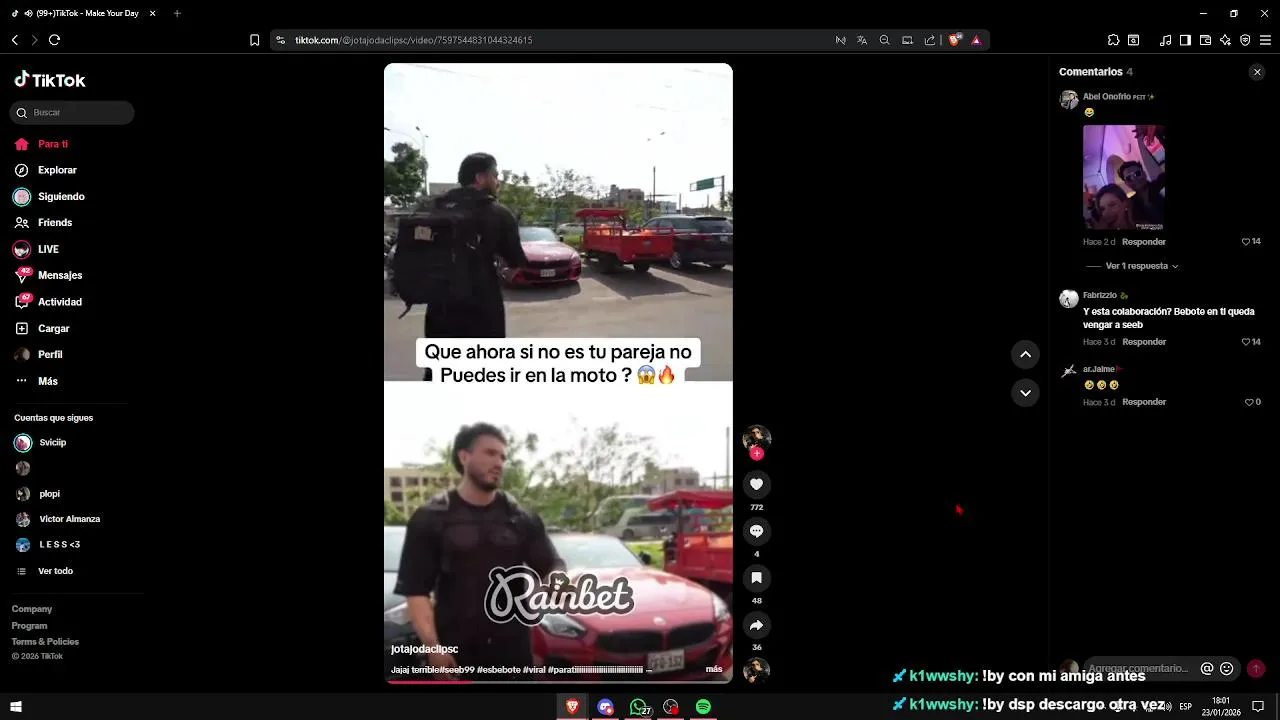
Task: Open the Buscar search field
Action: tap(72, 113)
